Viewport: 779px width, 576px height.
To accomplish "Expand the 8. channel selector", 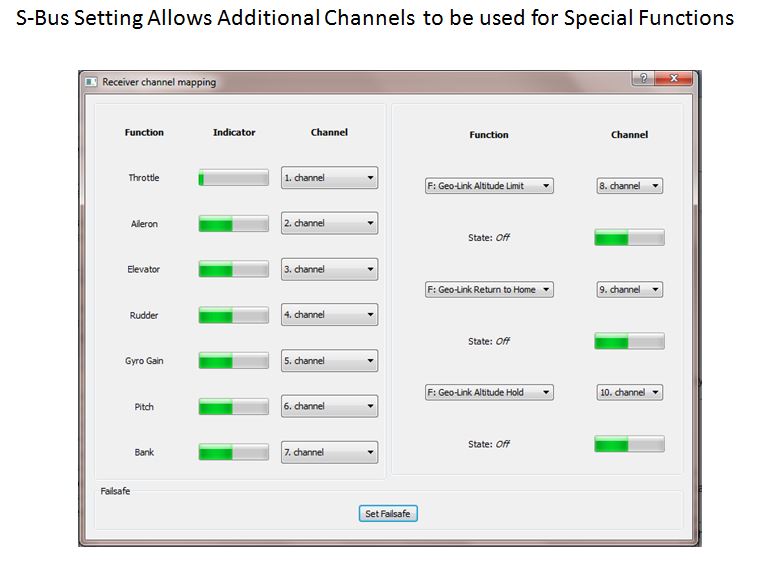I will pyautogui.click(x=630, y=186).
